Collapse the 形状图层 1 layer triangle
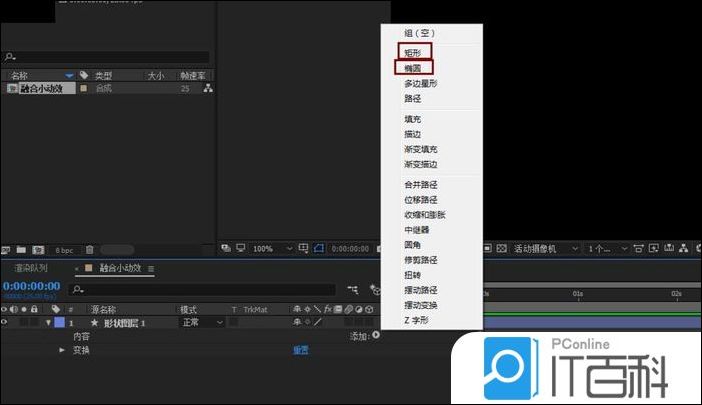The image size is (702, 405). pyautogui.click(x=48, y=322)
